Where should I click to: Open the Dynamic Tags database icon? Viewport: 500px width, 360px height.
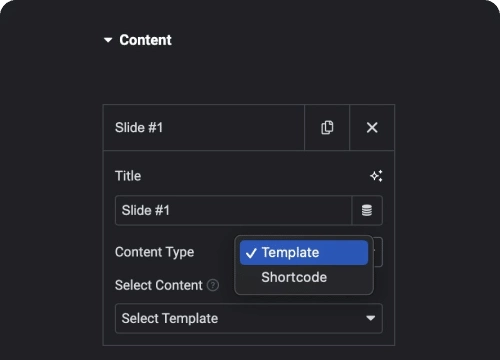[x=367, y=210]
